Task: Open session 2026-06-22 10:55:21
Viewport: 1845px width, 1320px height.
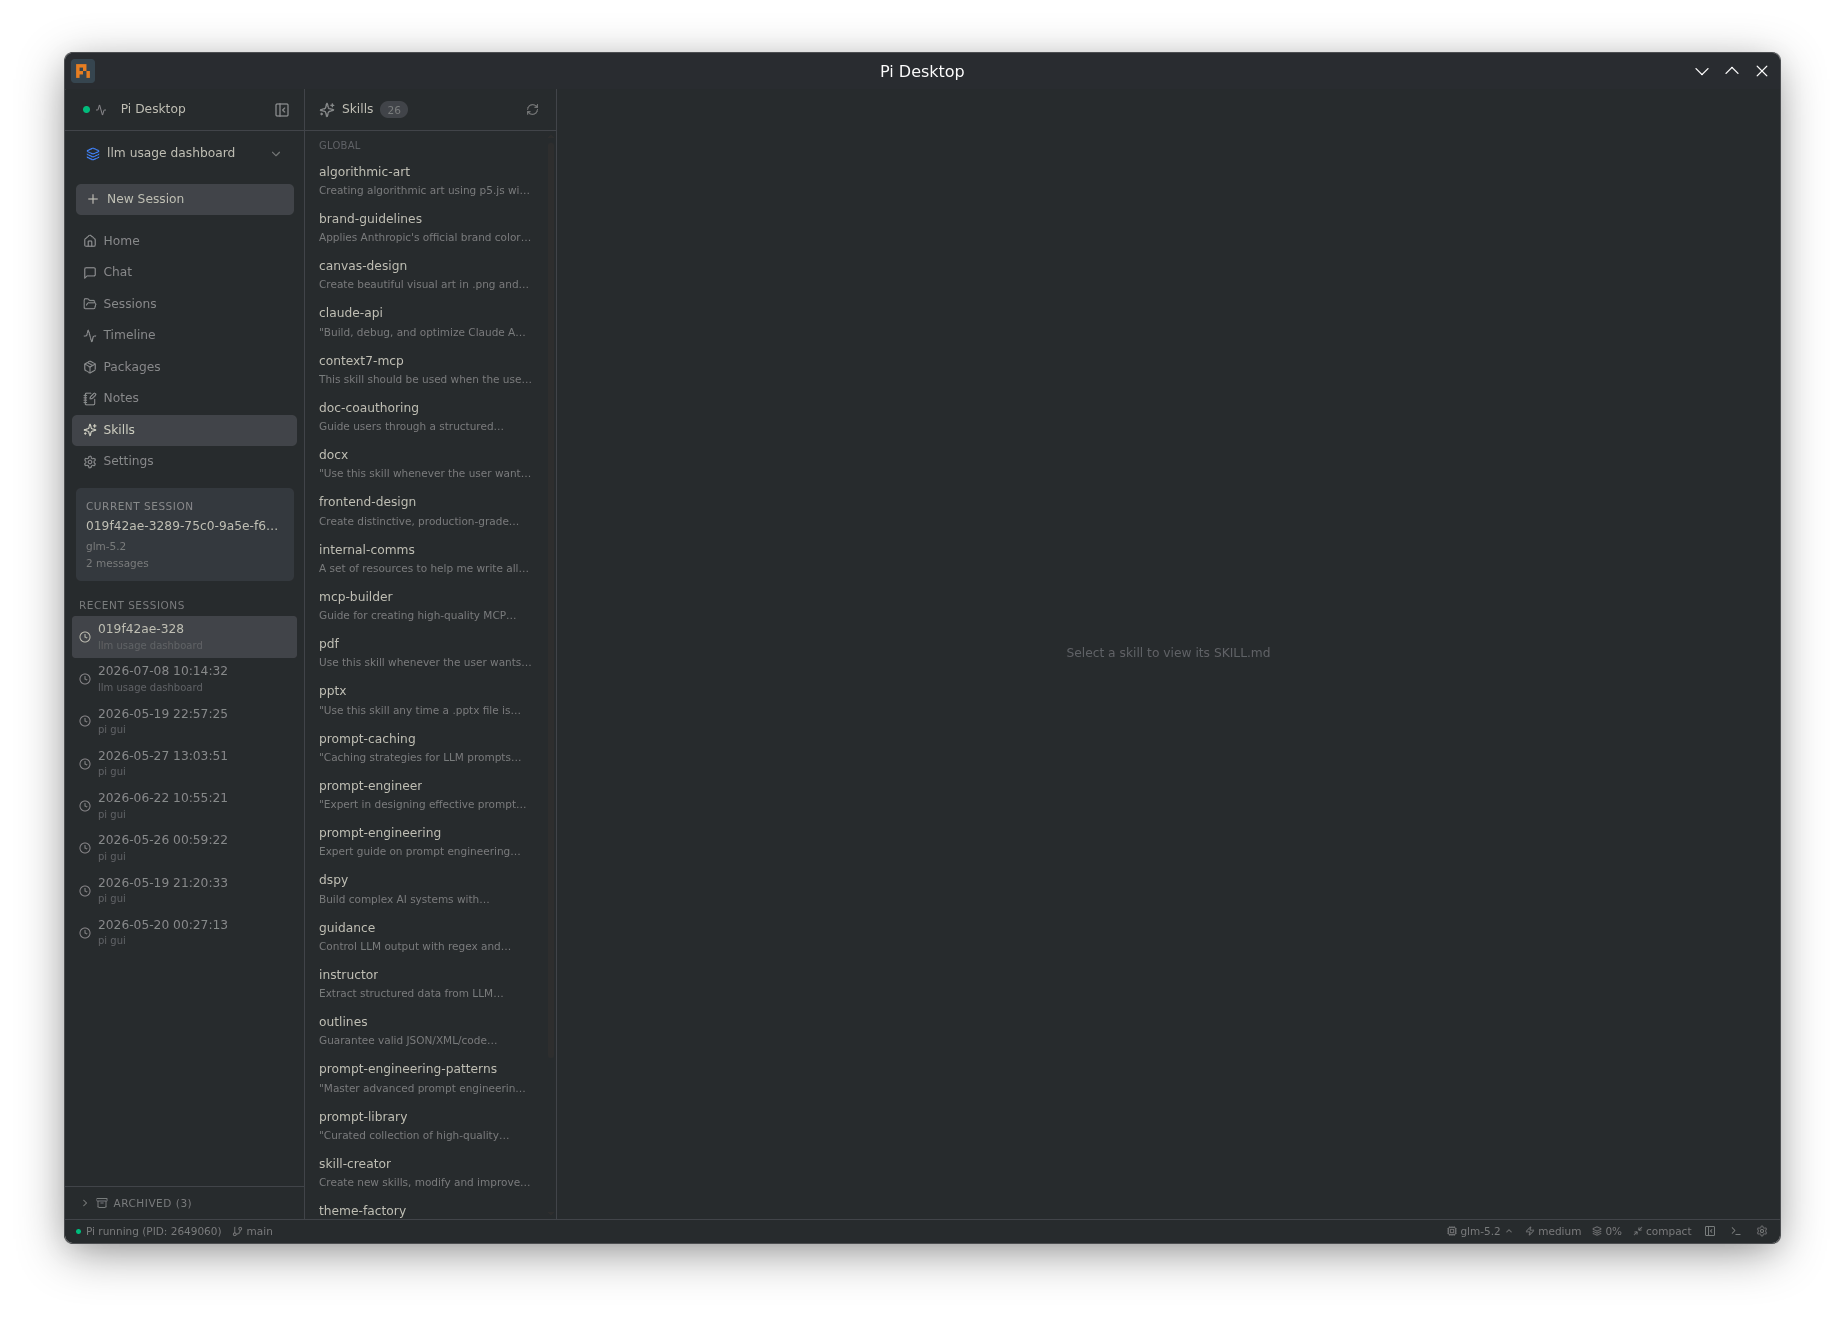Action: point(184,805)
